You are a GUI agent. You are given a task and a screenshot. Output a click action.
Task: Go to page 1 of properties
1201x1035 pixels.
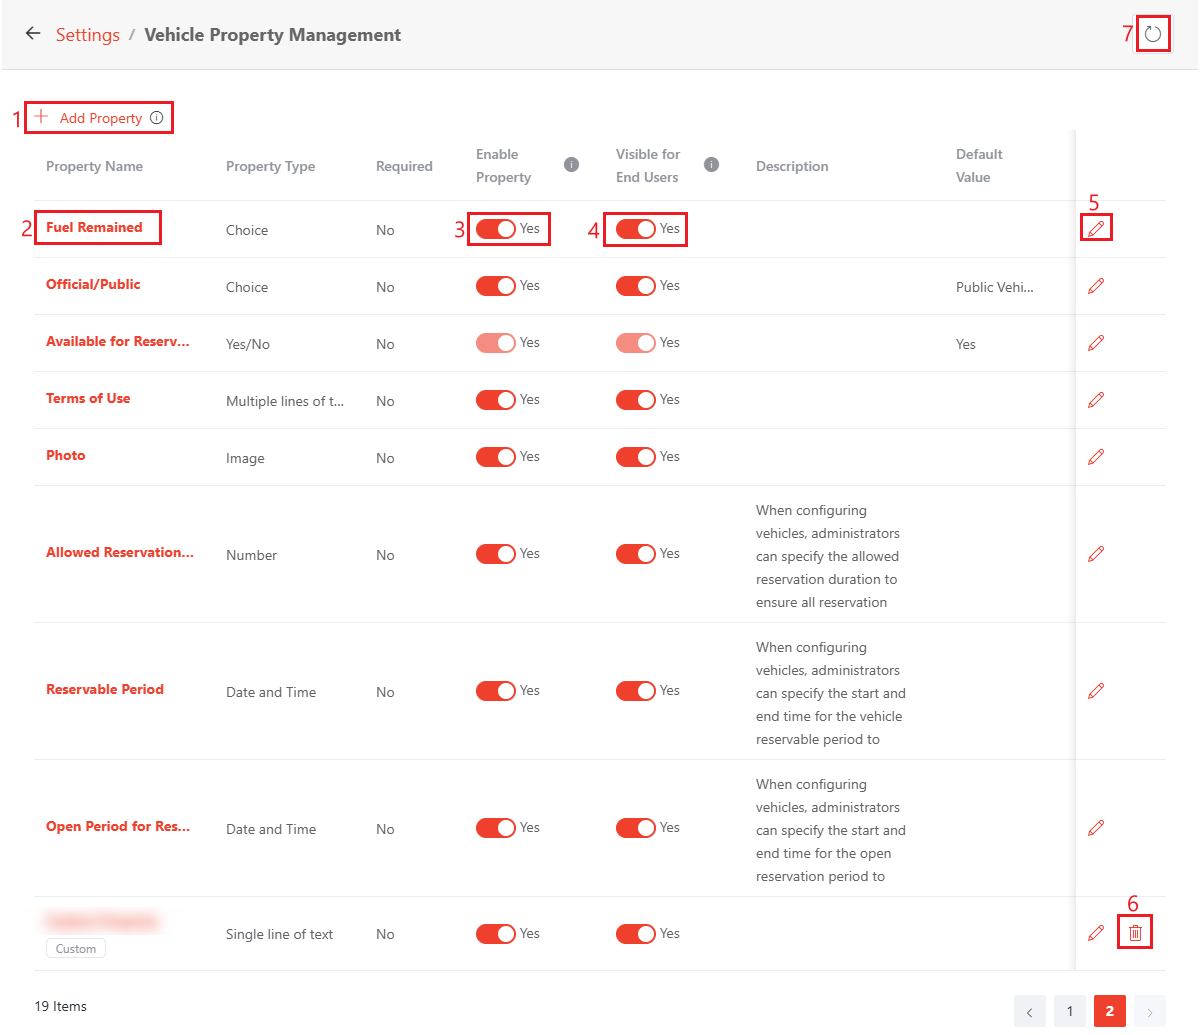(x=1069, y=1011)
